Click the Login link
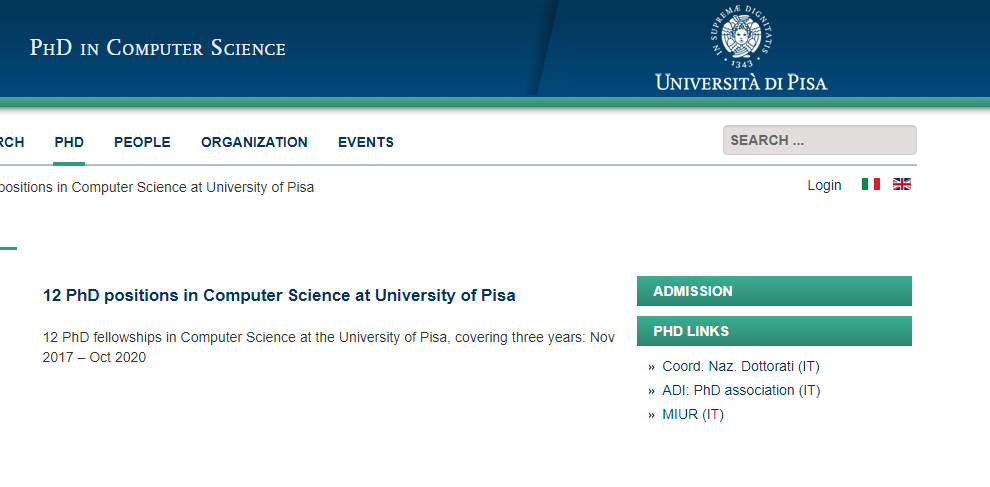This screenshot has height=487, width=990. click(x=824, y=185)
